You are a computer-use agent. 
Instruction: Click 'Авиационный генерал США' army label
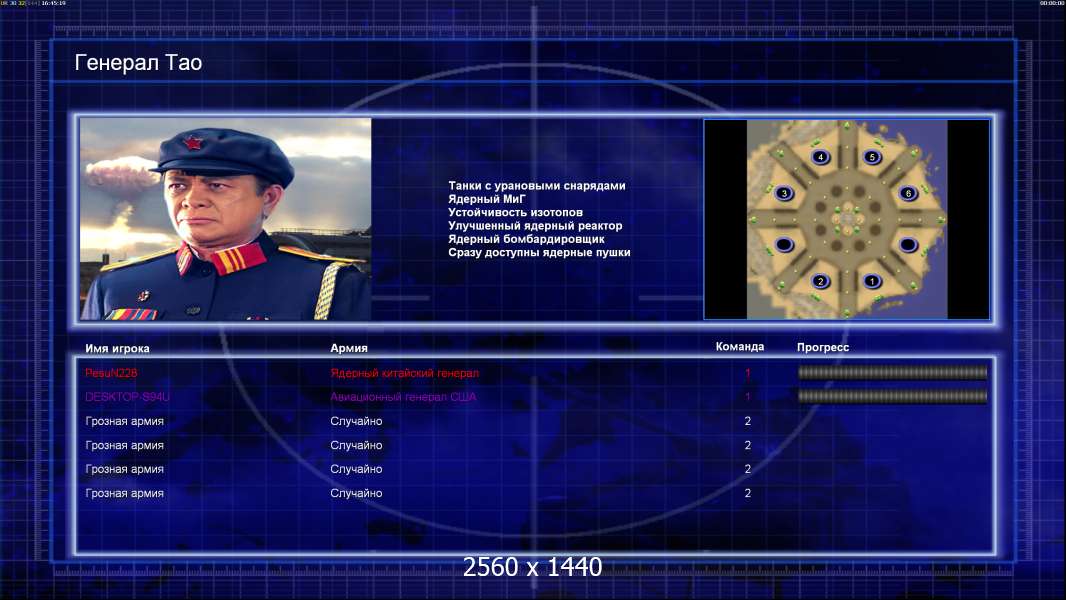pyautogui.click(x=403, y=397)
